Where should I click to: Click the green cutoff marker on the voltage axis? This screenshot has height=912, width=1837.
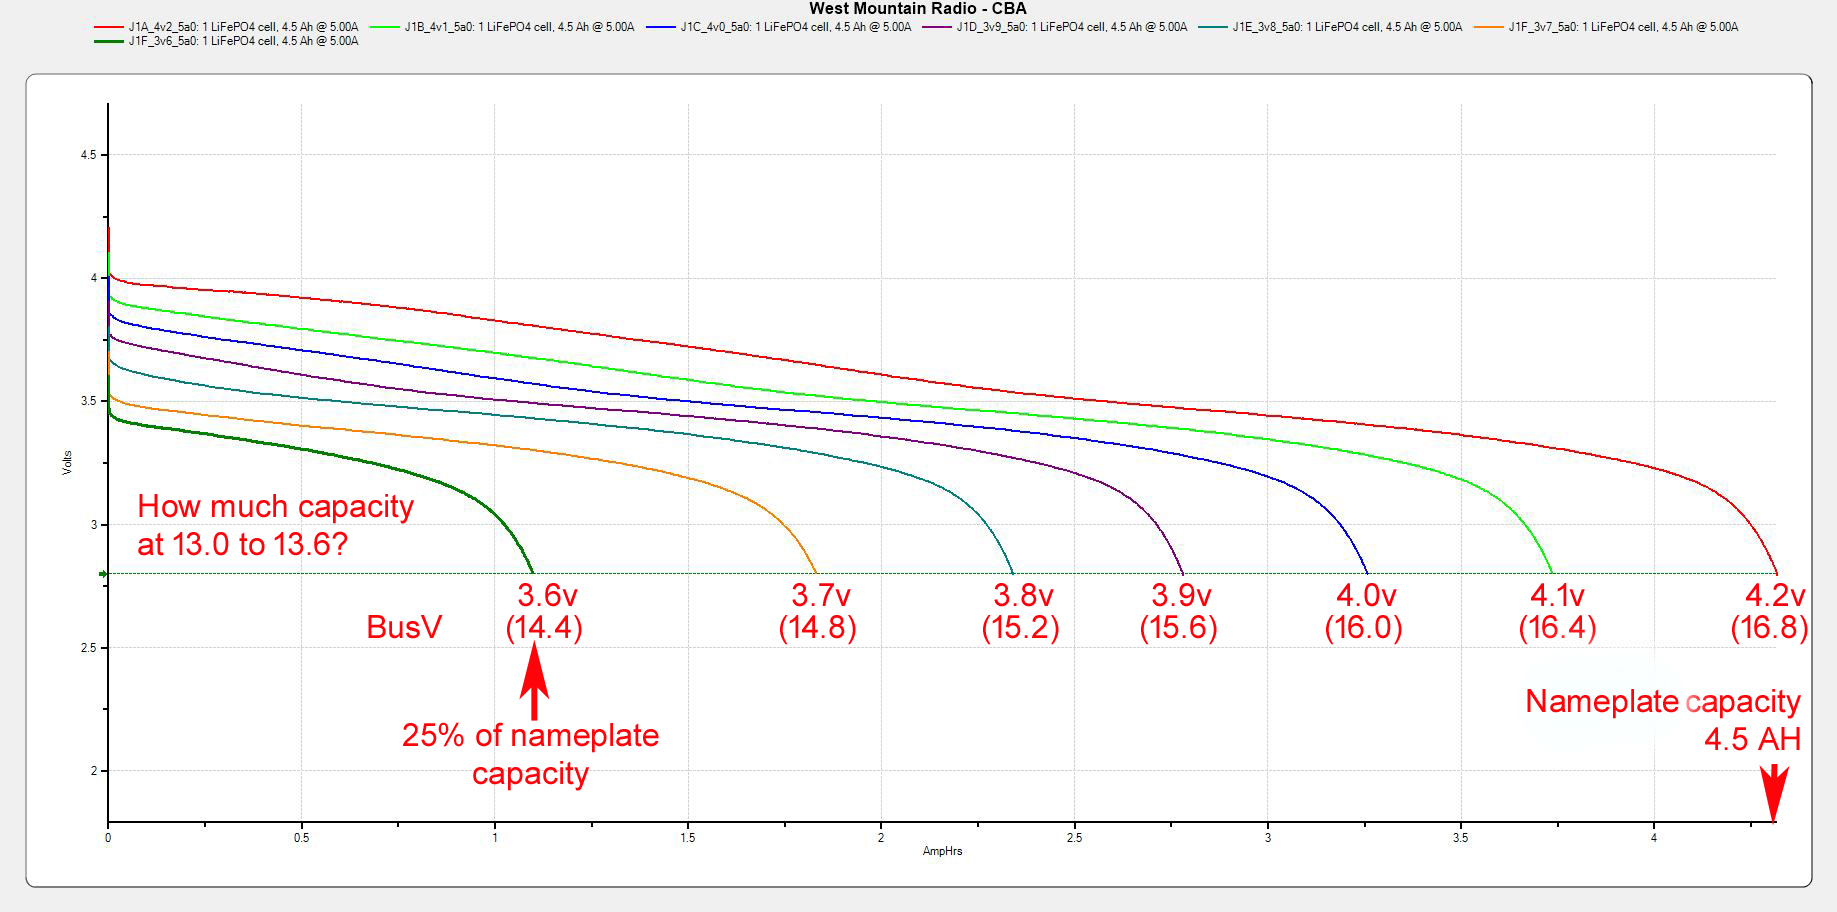(102, 574)
